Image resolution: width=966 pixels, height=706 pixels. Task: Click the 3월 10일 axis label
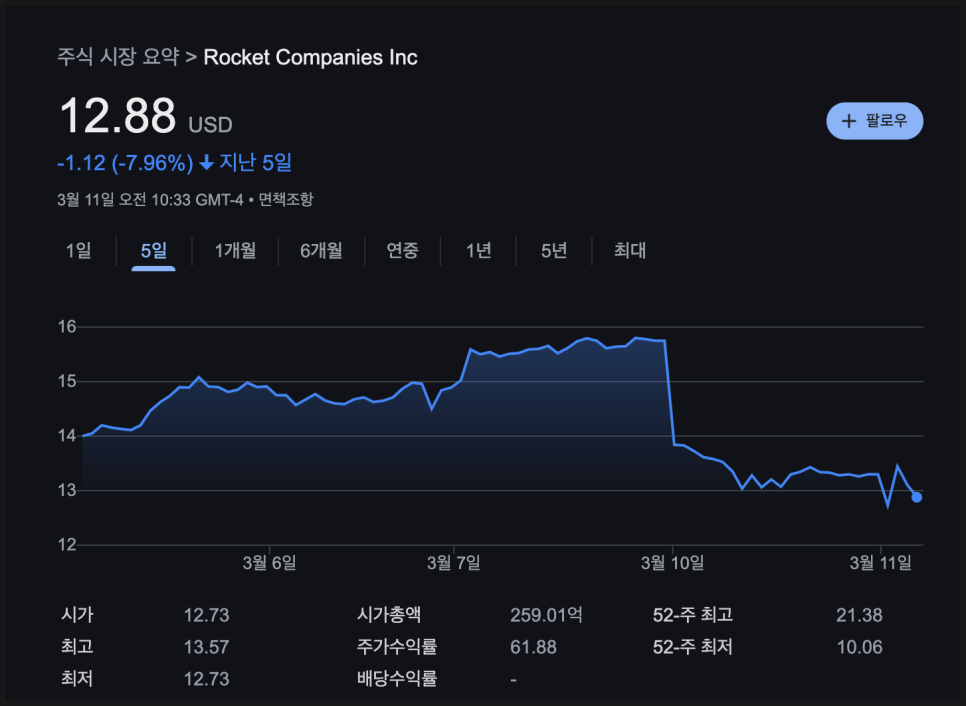point(672,563)
